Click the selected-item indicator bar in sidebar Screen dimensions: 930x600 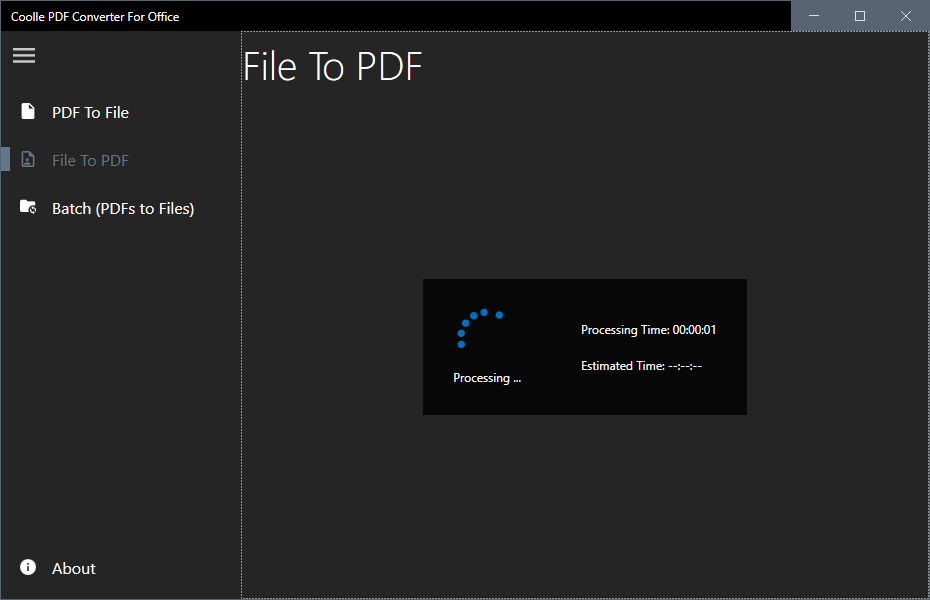(5, 159)
